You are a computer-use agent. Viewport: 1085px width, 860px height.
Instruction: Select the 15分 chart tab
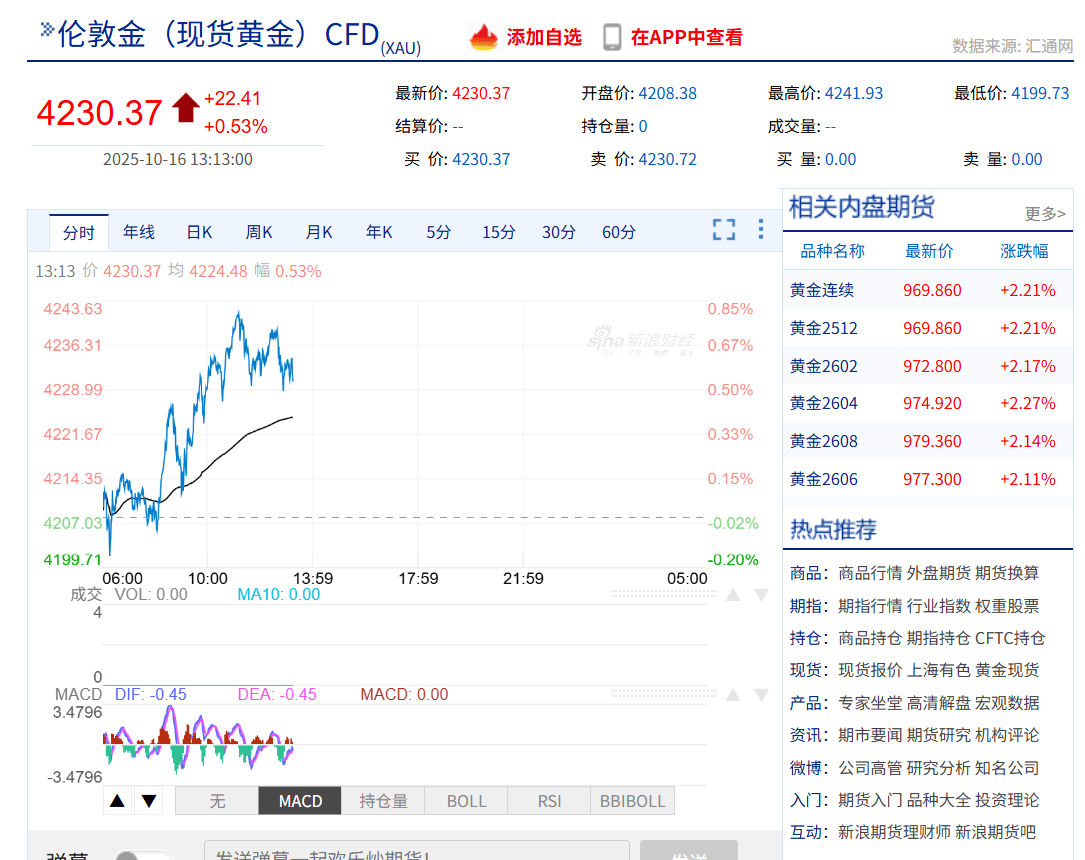(x=499, y=232)
